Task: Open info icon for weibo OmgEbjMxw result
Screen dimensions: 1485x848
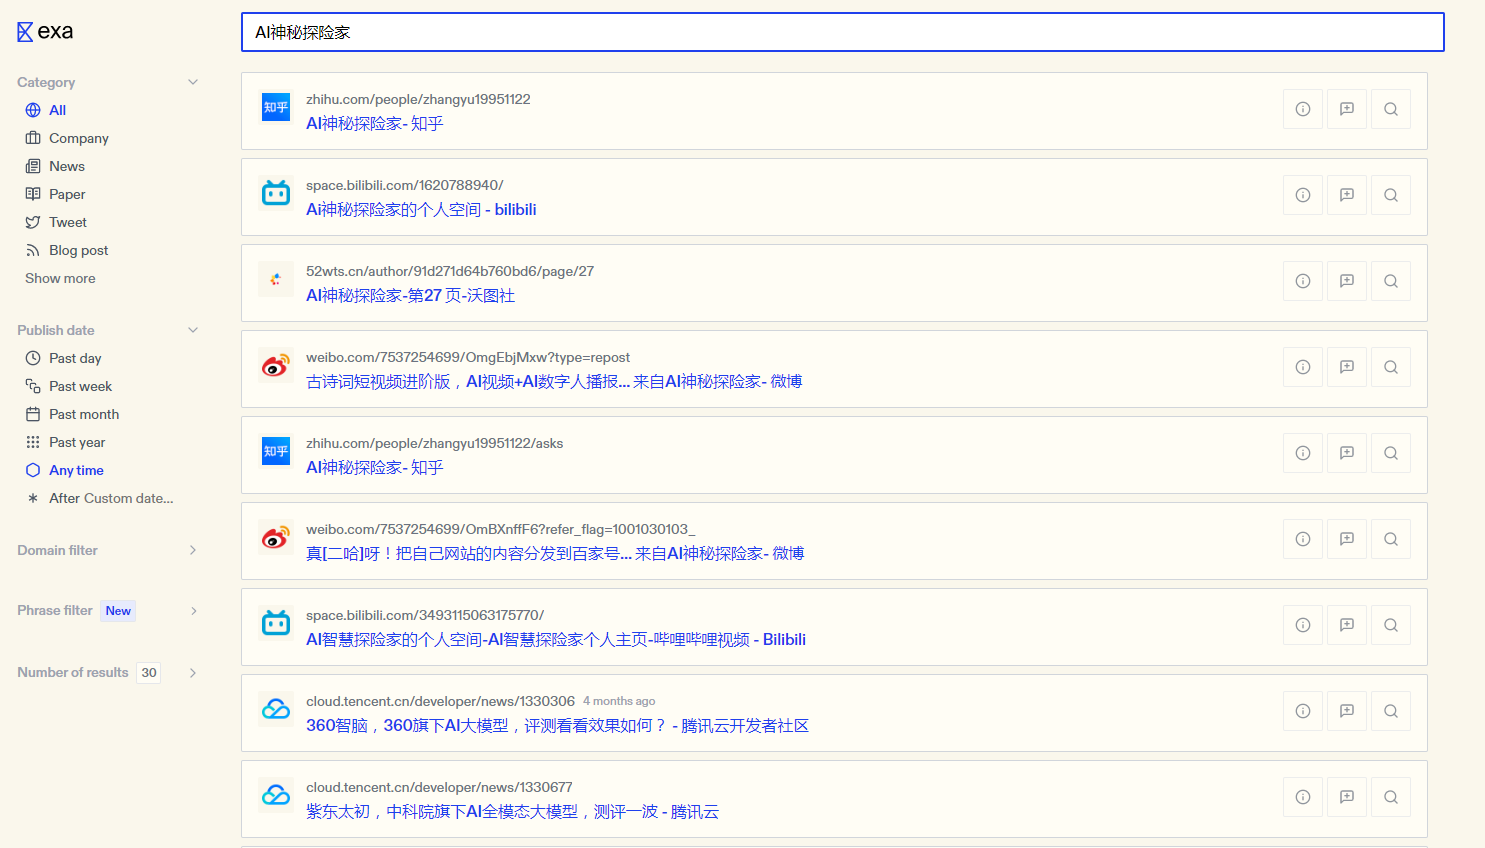Action: (x=1303, y=367)
